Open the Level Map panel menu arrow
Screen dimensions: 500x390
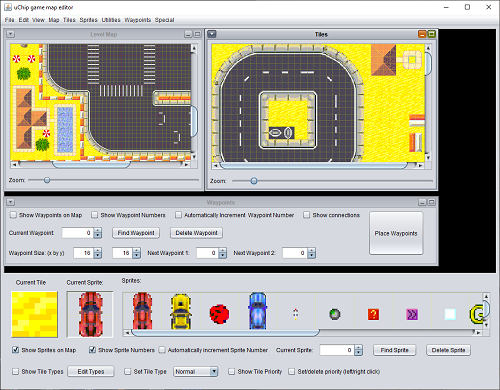pyautogui.click(x=10, y=34)
